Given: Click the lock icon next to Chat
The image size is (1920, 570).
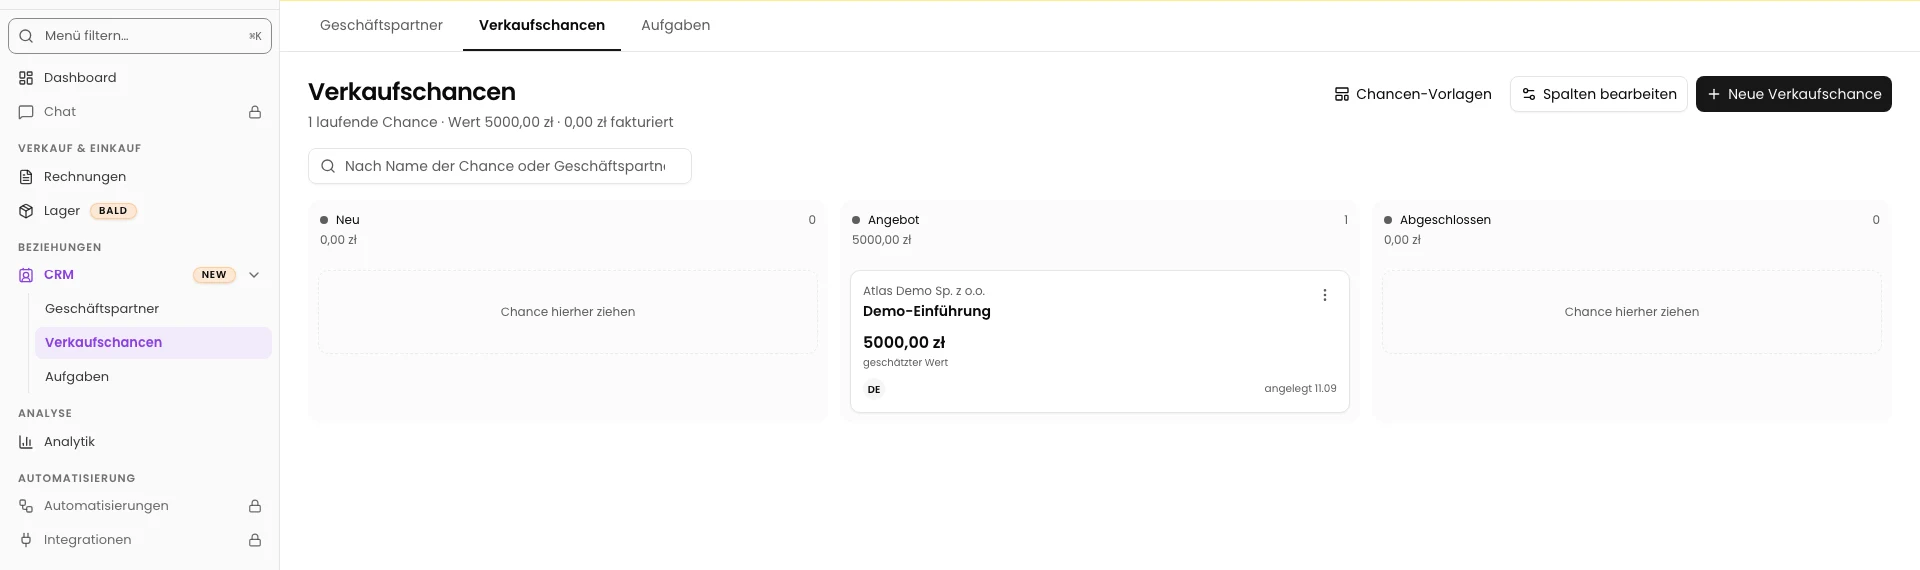Looking at the screenshot, I should point(255,112).
